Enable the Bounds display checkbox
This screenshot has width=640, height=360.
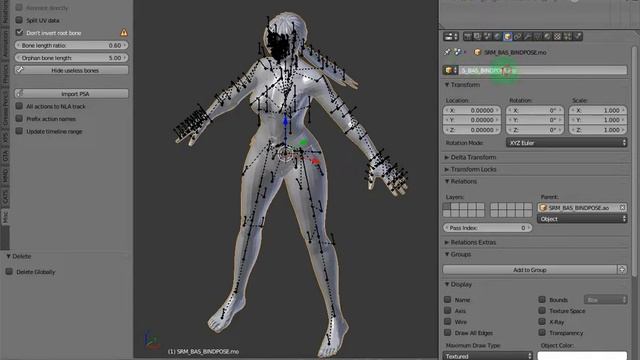click(542, 300)
